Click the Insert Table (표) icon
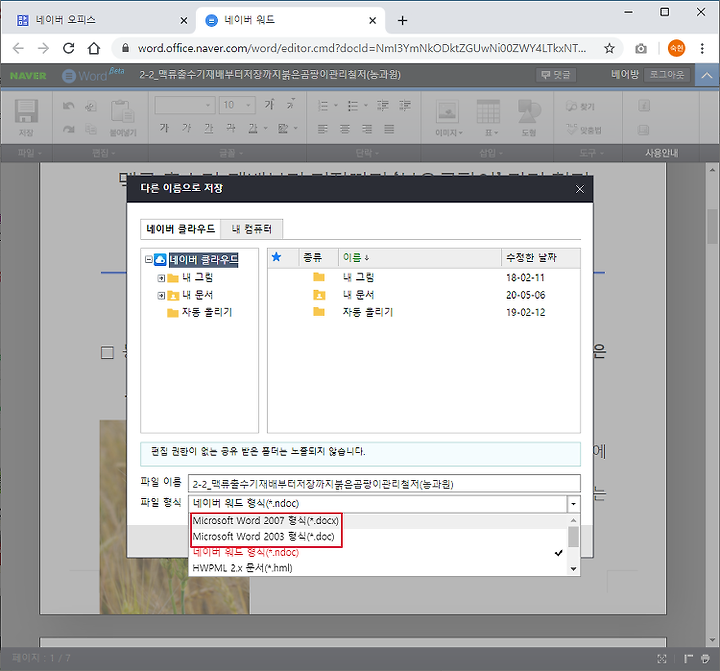 coord(488,112)
